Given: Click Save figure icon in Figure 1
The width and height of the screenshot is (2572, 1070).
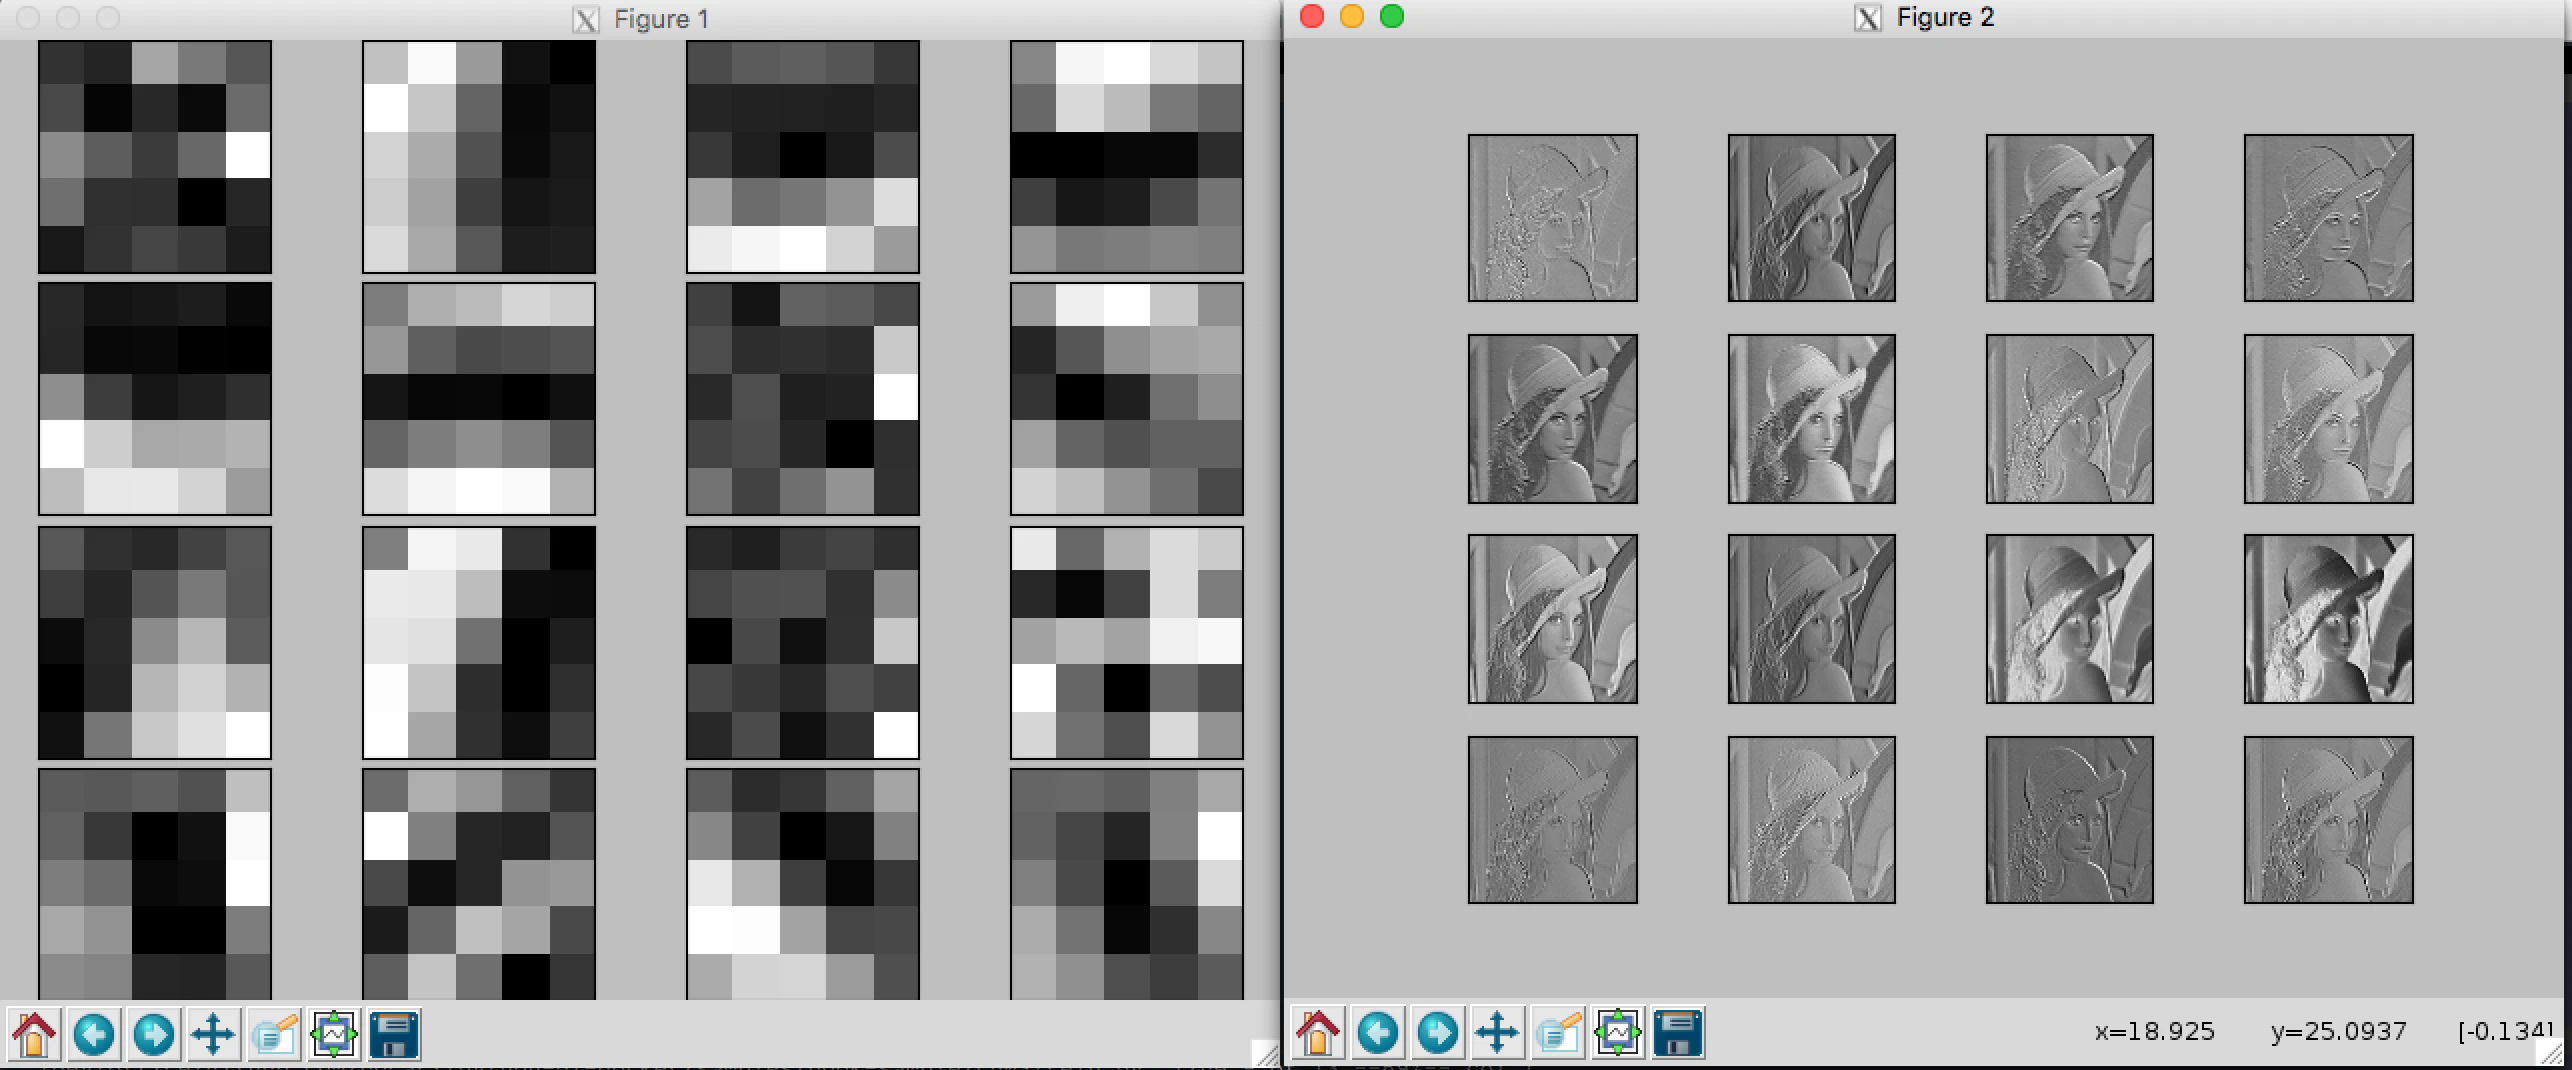Looking at the screenshot, I should [x=394, y=1034].
